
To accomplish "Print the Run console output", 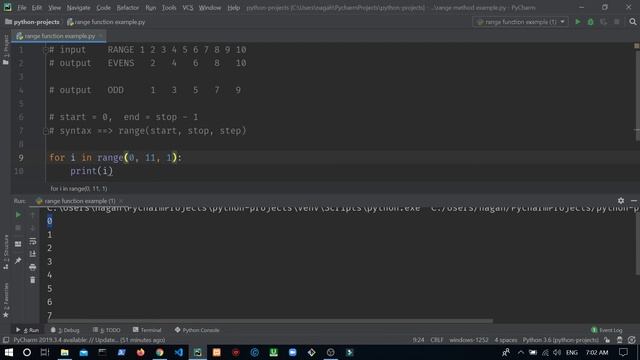I will (x=33, y=267).
